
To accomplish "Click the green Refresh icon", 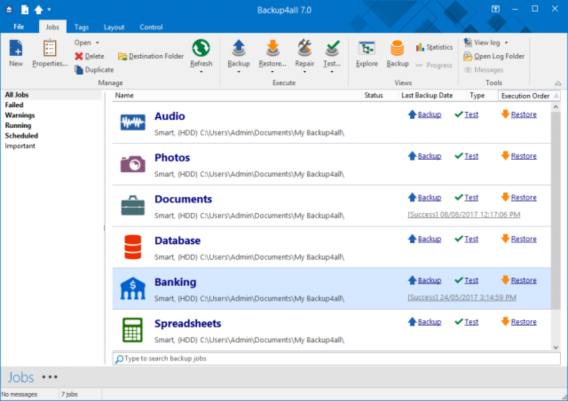I will (x=201, y=48).
